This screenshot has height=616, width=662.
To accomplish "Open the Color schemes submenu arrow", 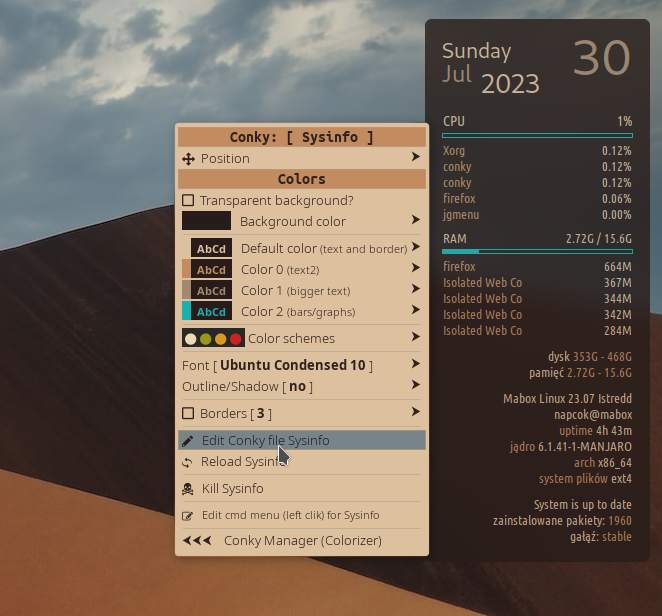I will [415, 338].
